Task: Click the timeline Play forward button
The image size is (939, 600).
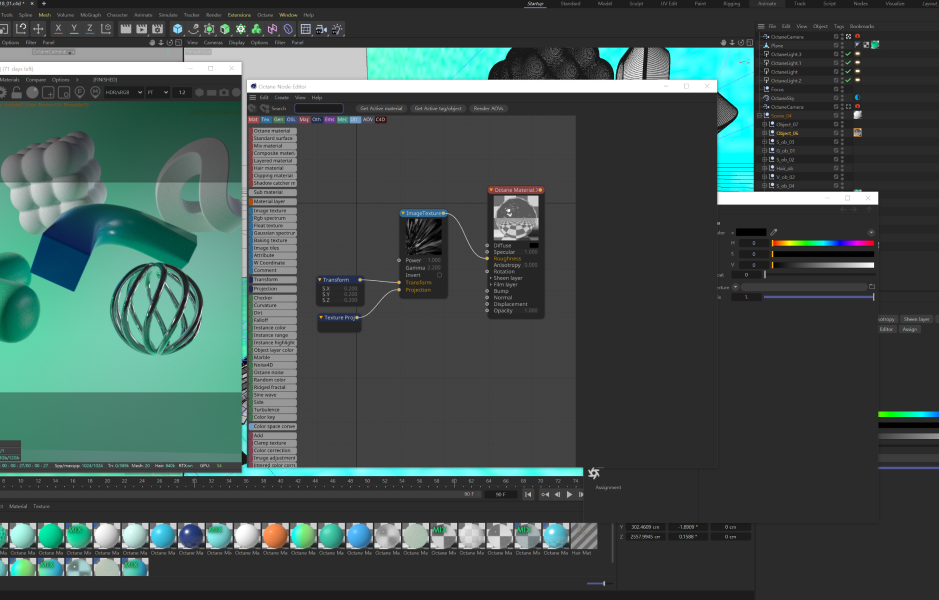Action: coord(570,495)
